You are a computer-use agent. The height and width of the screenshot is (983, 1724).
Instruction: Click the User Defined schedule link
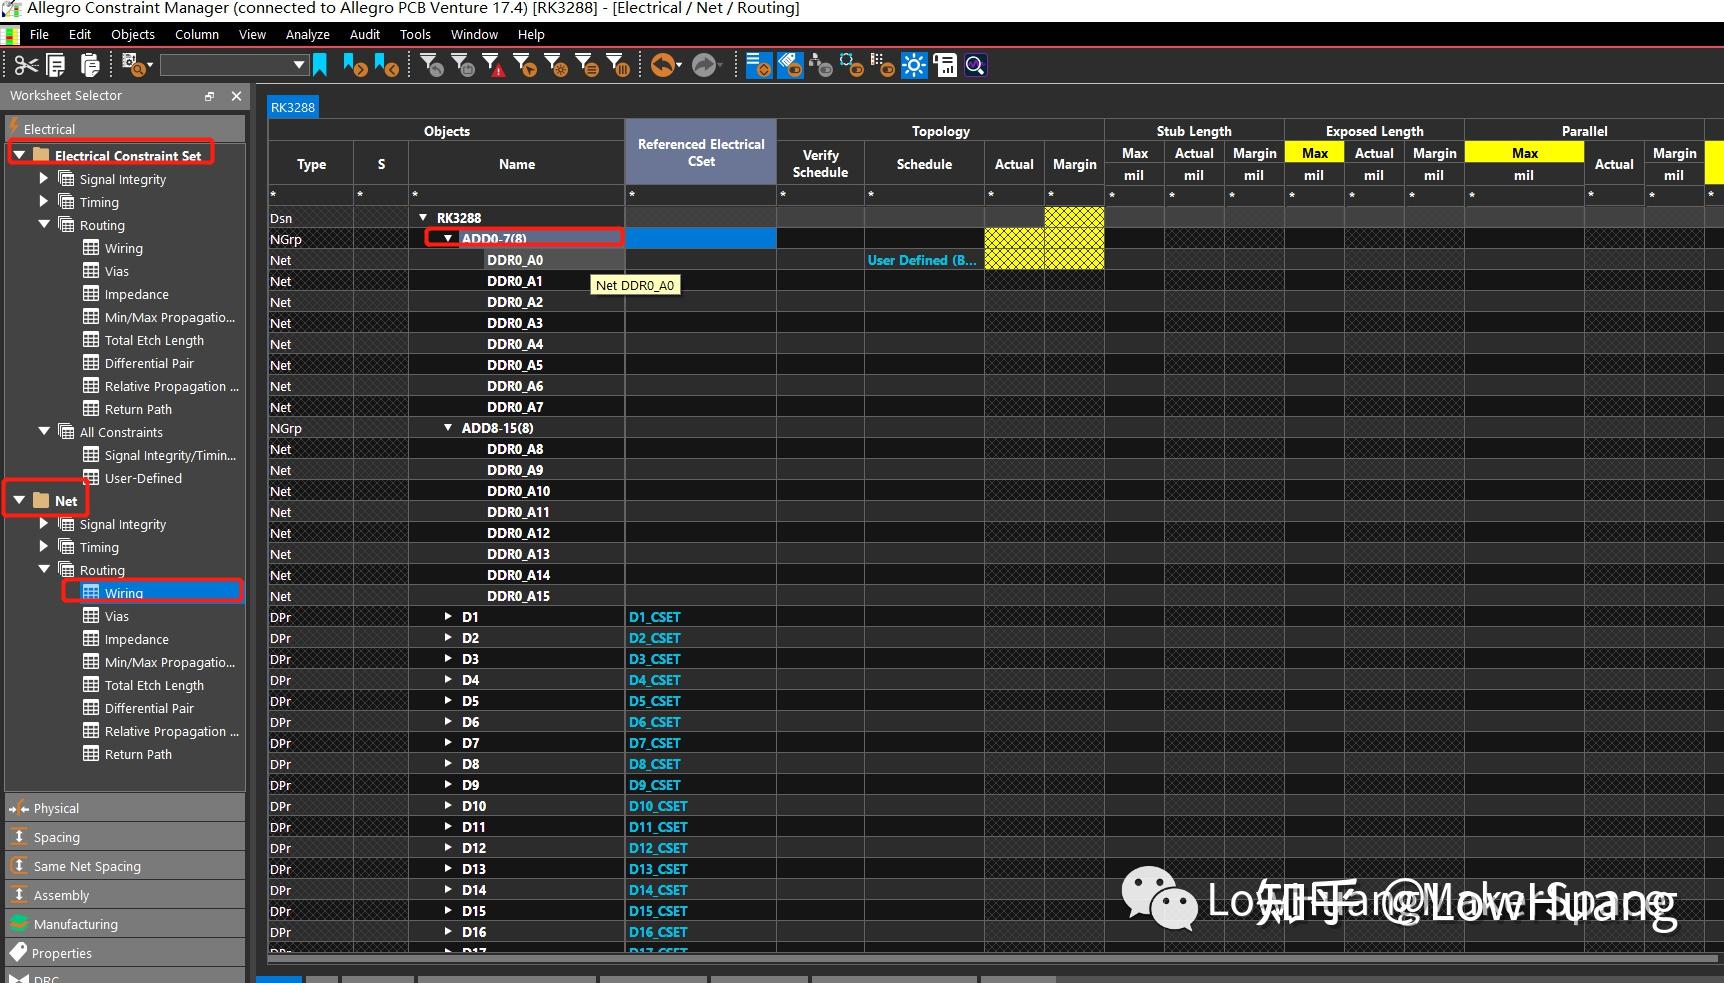pos(921,260)
